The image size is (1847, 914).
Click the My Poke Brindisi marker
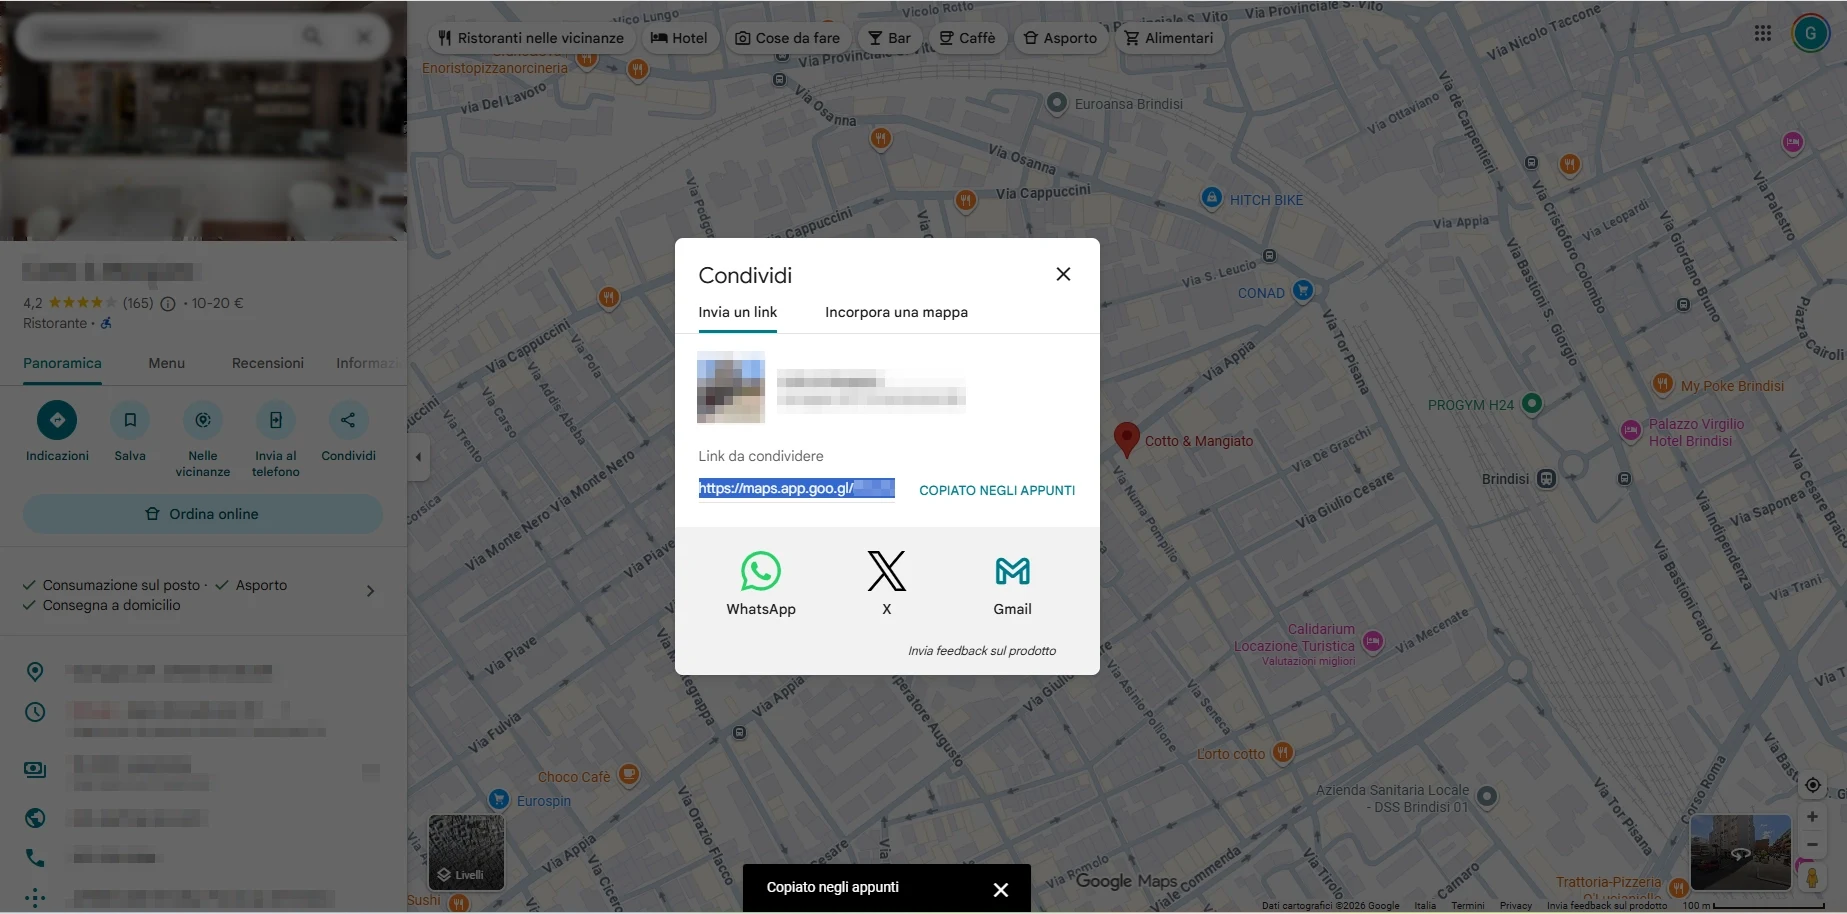tap(1662, 383)
